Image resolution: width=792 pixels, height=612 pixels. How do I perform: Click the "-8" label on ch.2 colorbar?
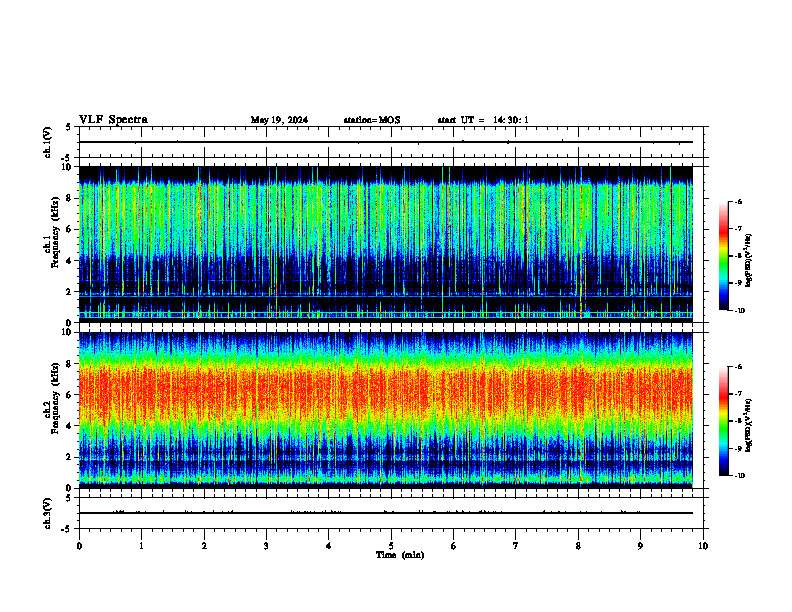(738, 421)
